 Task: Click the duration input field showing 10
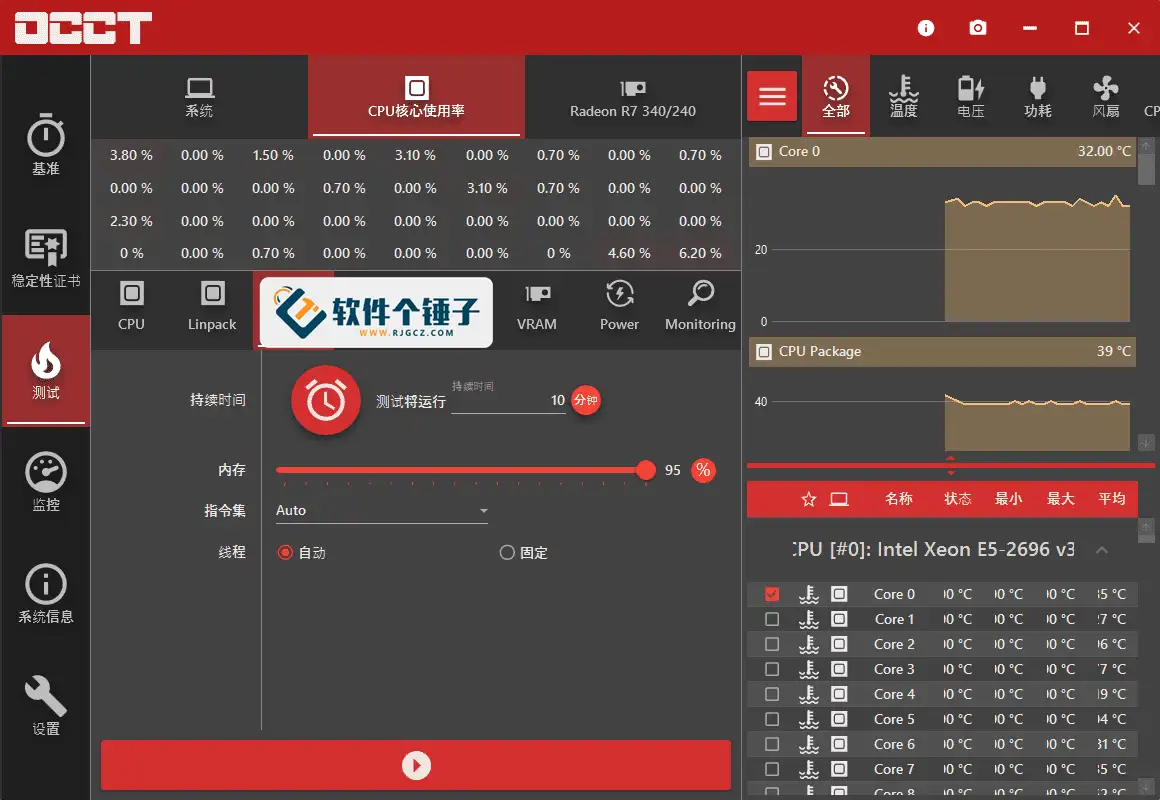(x=508, y=400)
